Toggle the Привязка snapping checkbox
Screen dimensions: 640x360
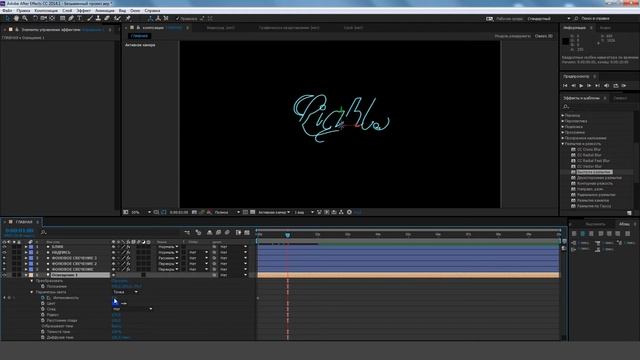[178, 18]
